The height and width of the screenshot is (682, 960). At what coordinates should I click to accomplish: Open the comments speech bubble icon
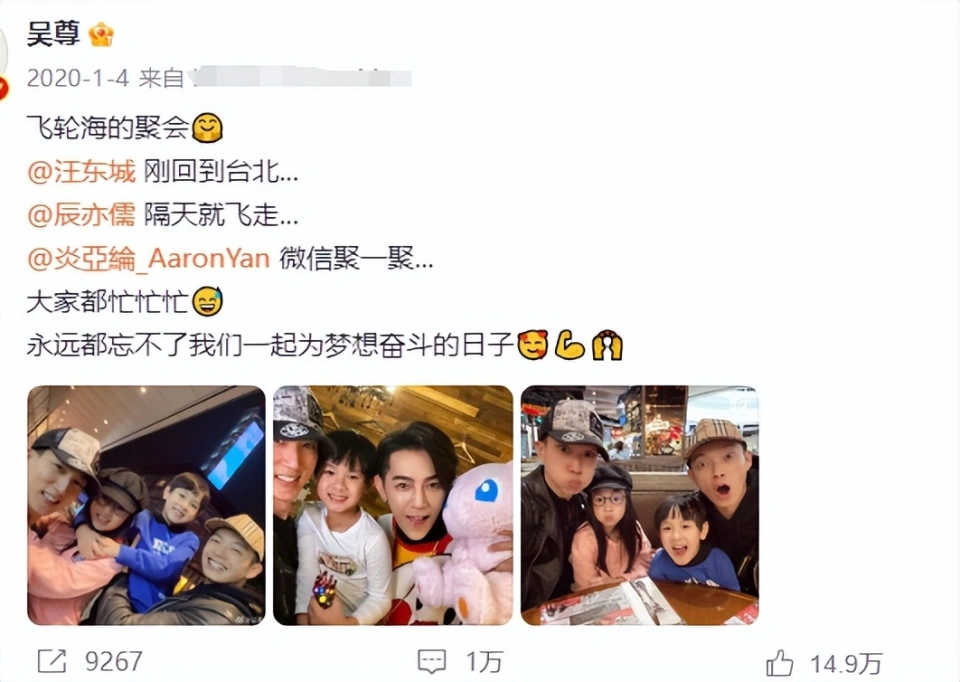click(x=432, y=662)
